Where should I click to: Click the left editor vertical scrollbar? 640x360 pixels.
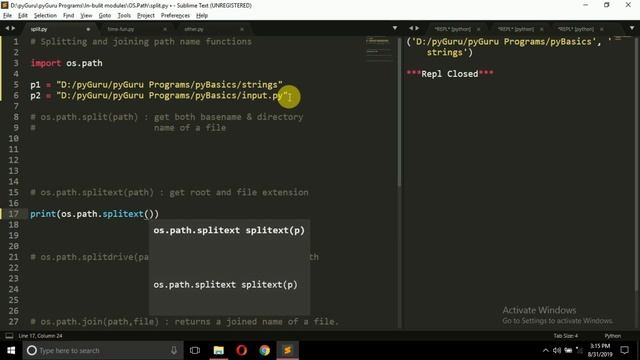click(x=399, y=112)
